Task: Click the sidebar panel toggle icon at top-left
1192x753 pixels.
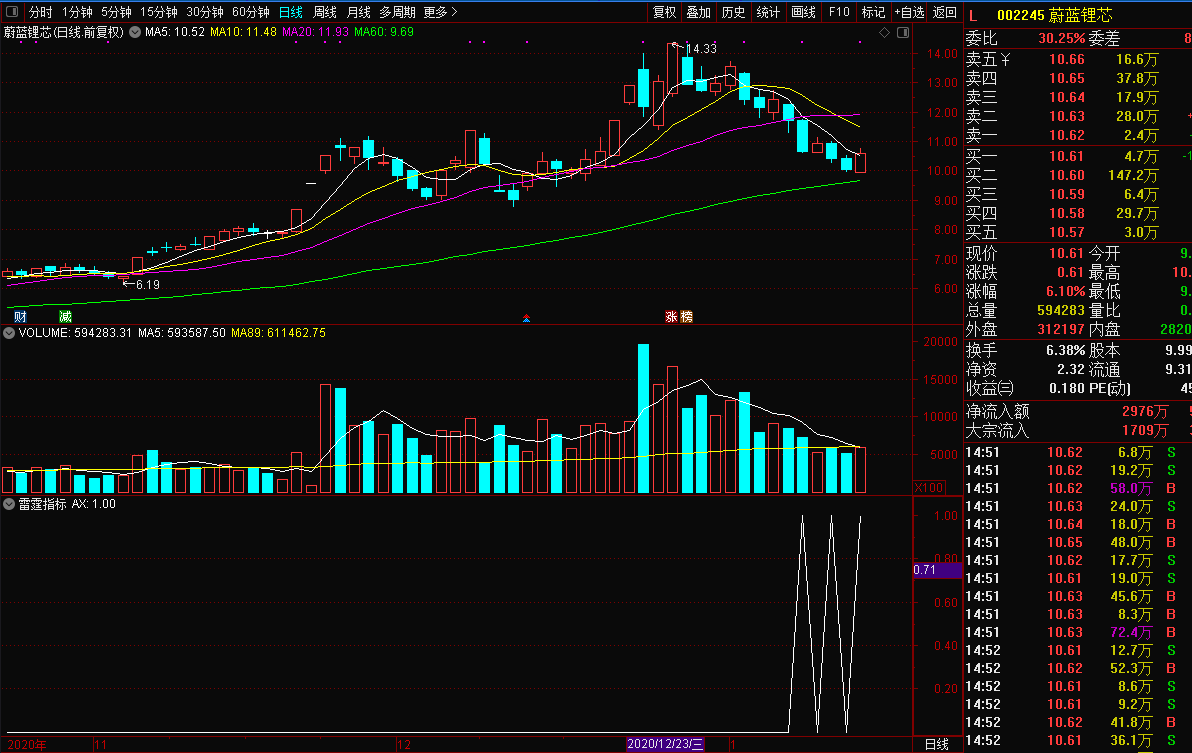Action: point(12,12)
